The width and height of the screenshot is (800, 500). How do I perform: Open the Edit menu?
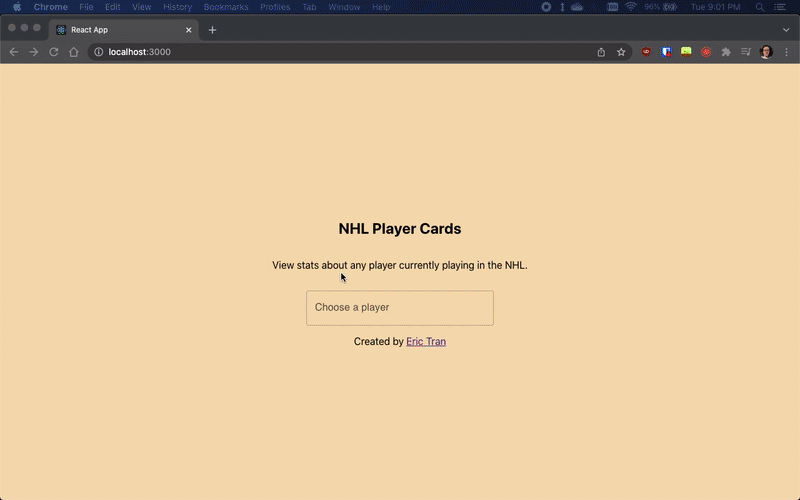coord(112,7)
